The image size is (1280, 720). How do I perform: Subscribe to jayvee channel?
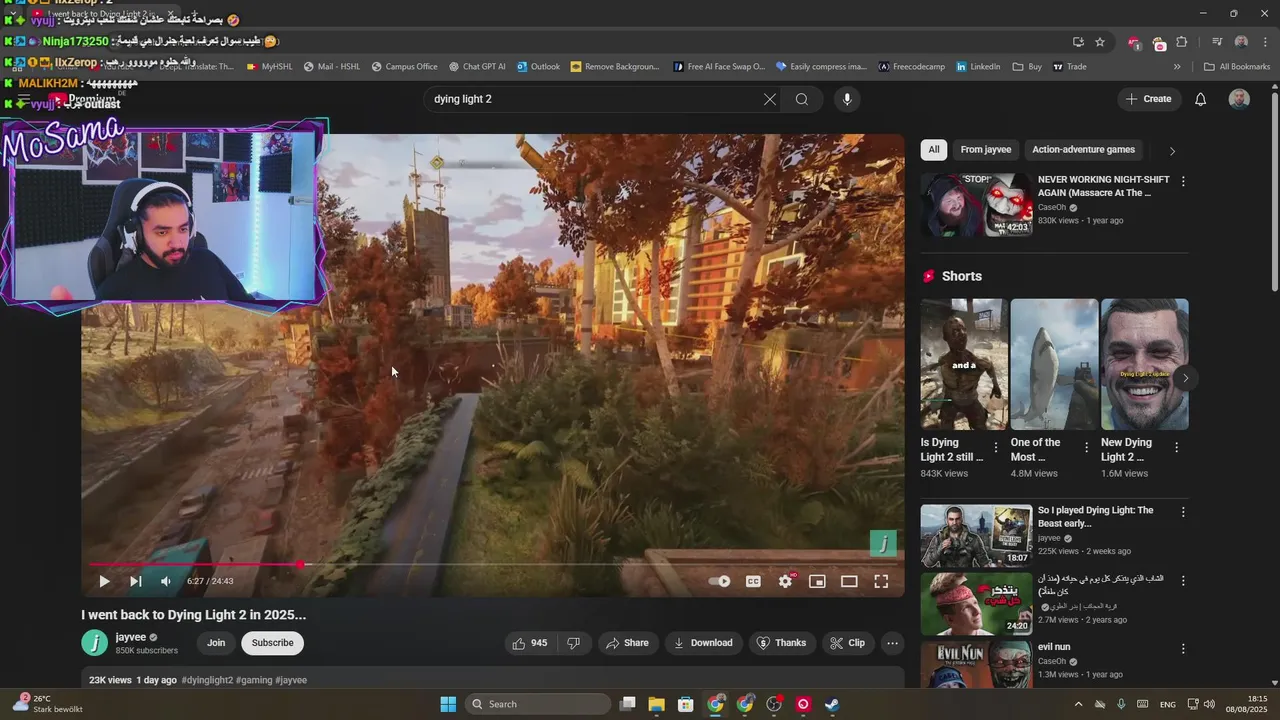(272, 643)
